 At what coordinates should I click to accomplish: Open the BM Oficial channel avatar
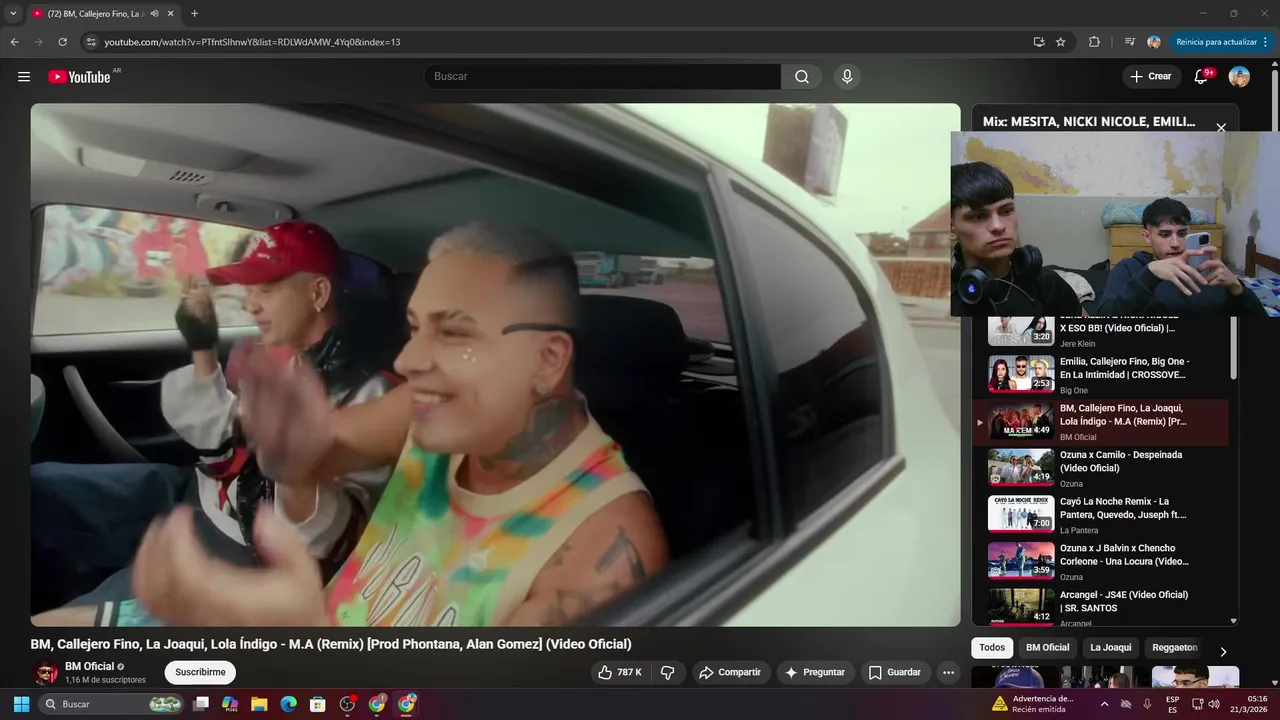tap(45, 672)
